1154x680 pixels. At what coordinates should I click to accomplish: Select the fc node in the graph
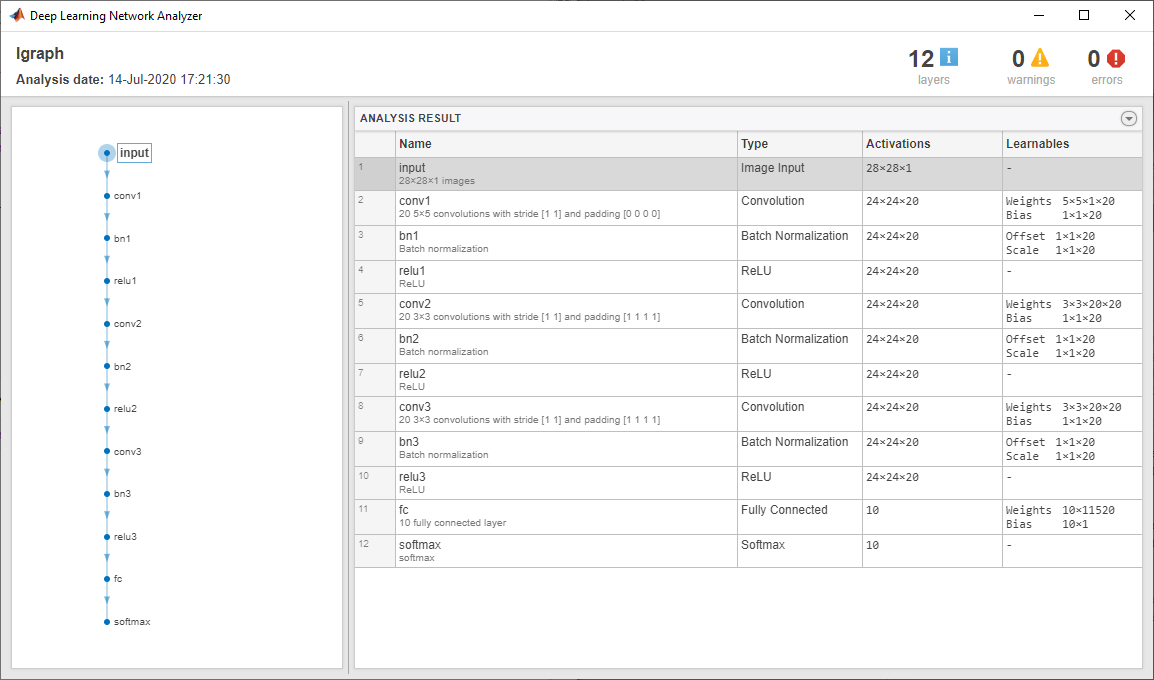tap(113, 579)
